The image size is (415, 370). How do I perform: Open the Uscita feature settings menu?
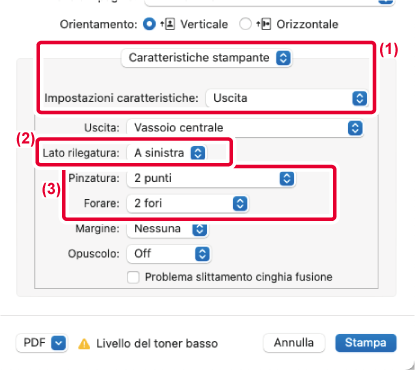287,98
